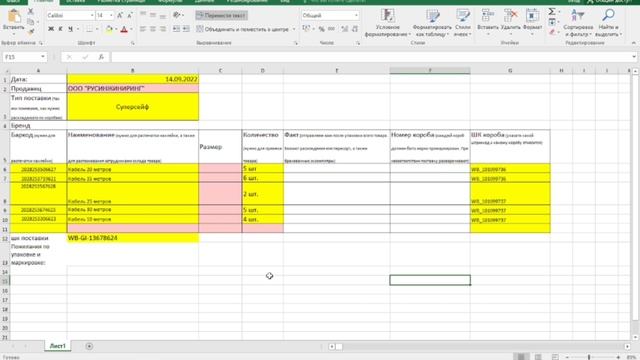
Task: Collapse the ribbon with chevron arrow
Action: tap(633, 43)
